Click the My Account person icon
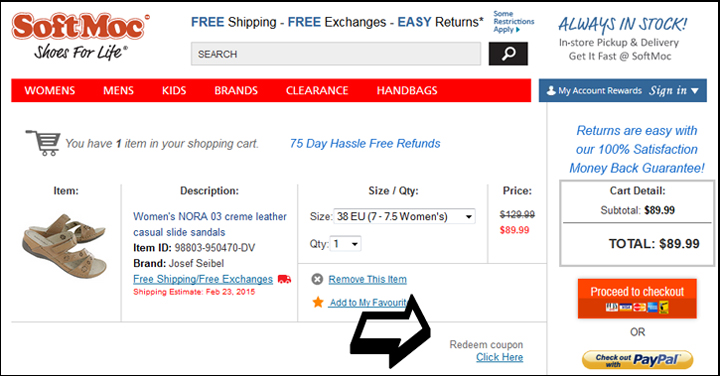This screenshot has height=376, width=720. (551, 90)
